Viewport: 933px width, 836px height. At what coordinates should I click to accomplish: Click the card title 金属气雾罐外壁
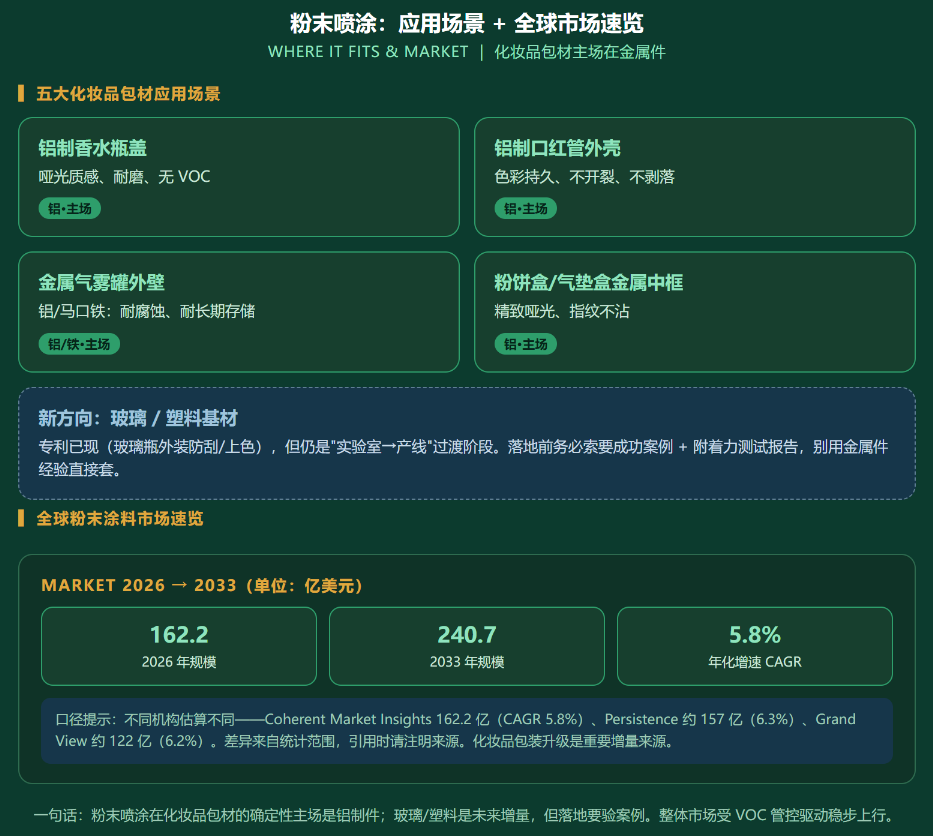coord(102,283)
